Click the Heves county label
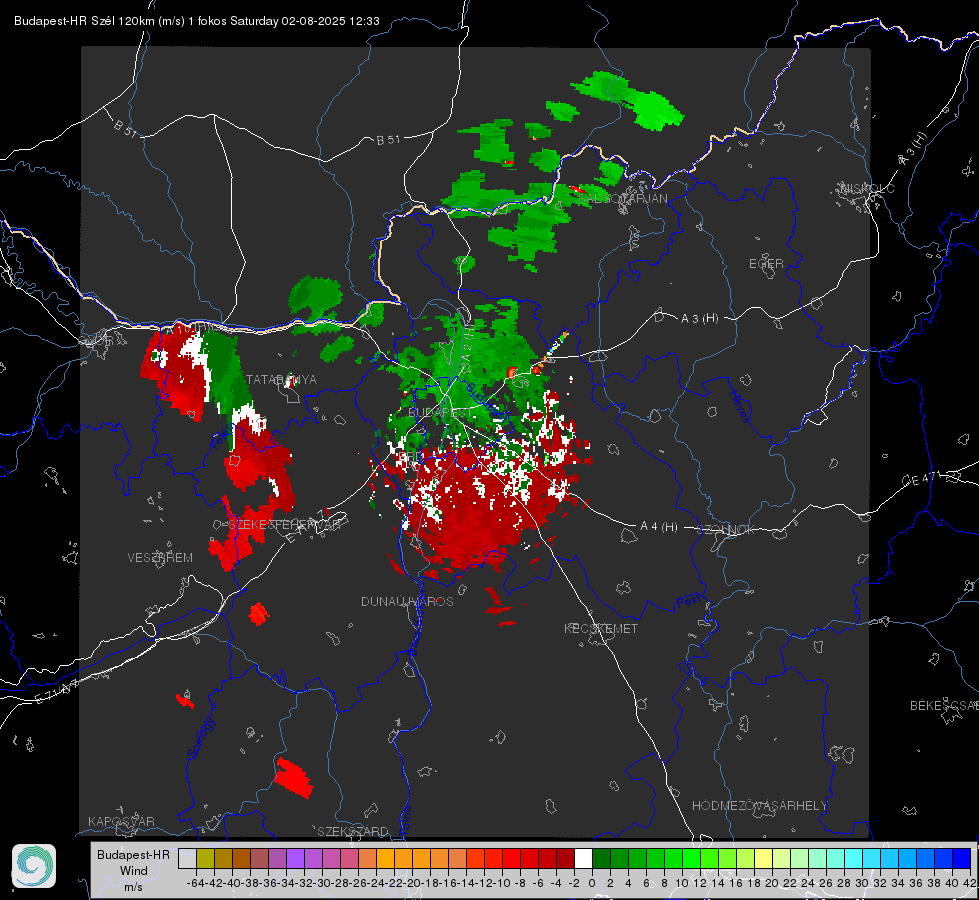The width and height of the screenshot is (979, 900). pyautogui.click(x=739, y=405)
